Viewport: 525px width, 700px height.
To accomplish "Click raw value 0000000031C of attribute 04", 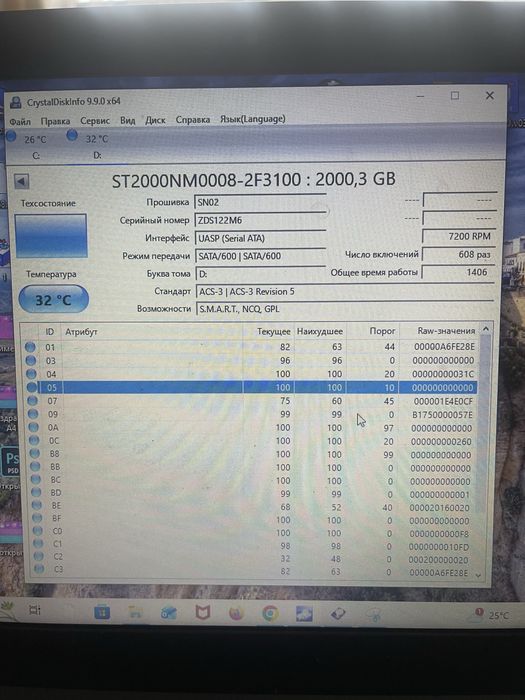I will 443,374.
